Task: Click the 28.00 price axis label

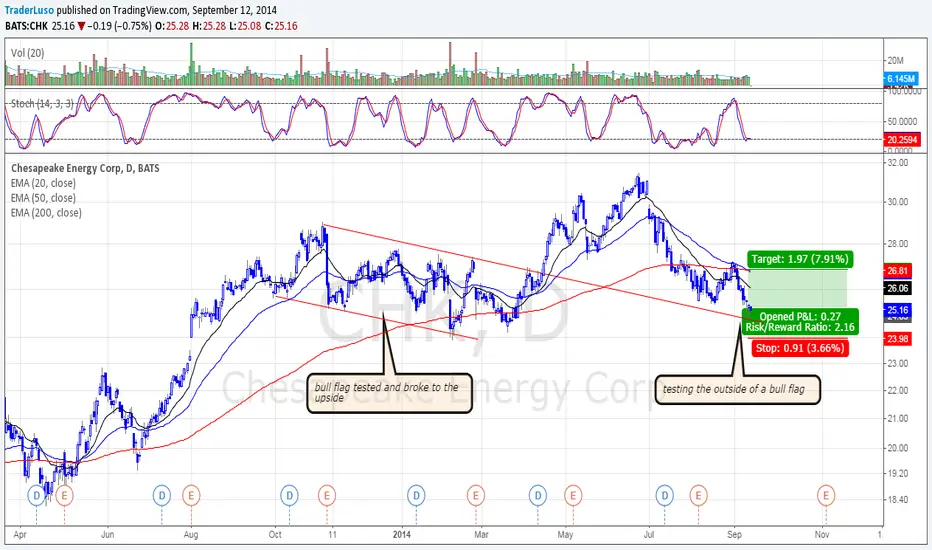Action: [x=898, y=244]
